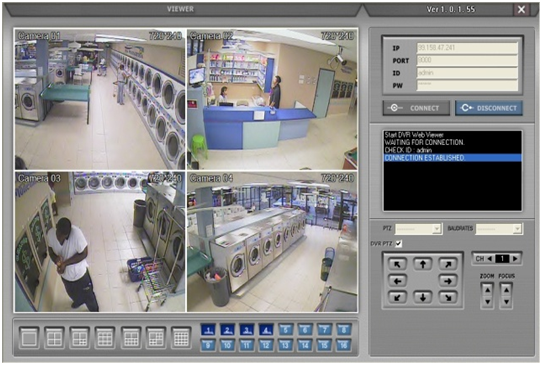Click the IP address input field
The height and width of the screenshot is (365, 542).
[467, 48]
